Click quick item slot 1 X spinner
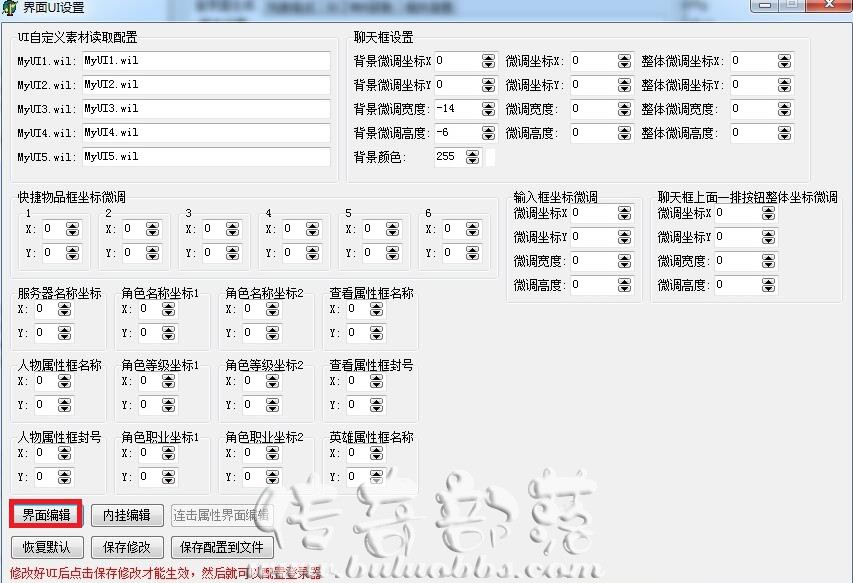Screen dimensions: 853x583 pos(72,230)
